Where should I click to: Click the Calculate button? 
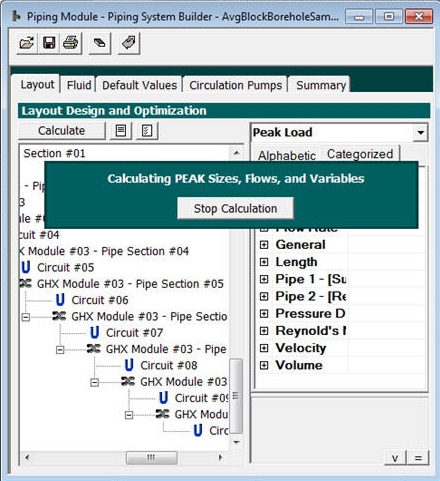(x=62, y=130)
